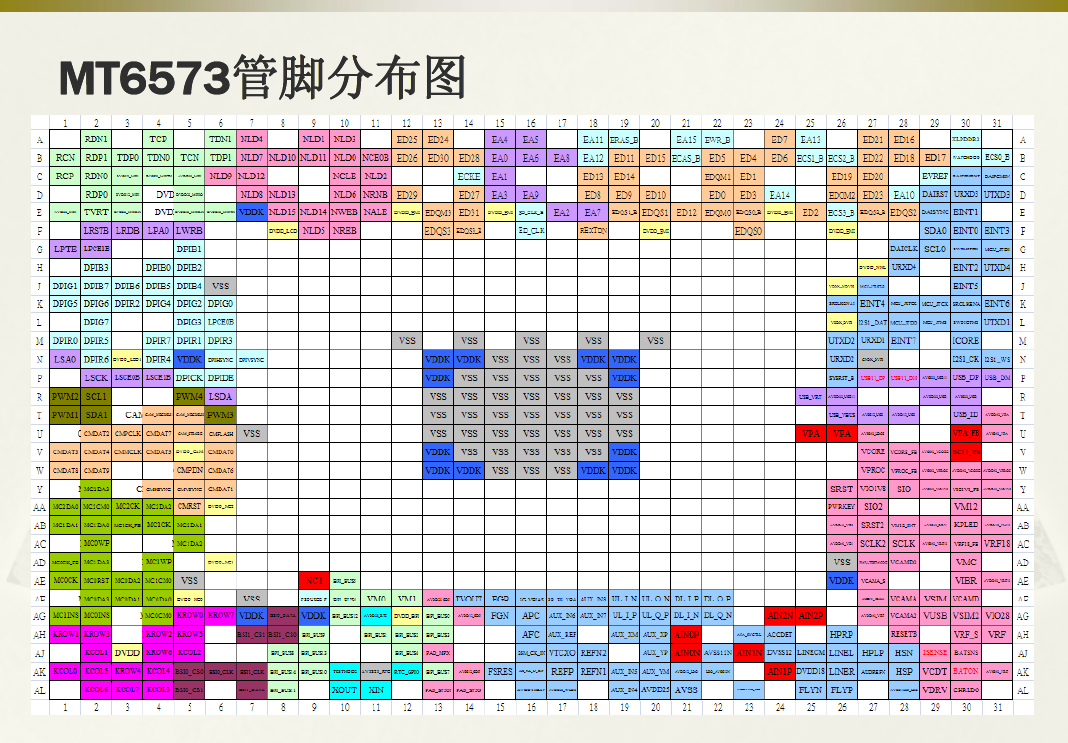
Task: Click the TVRT pin cell
Action: click(96, 212)
